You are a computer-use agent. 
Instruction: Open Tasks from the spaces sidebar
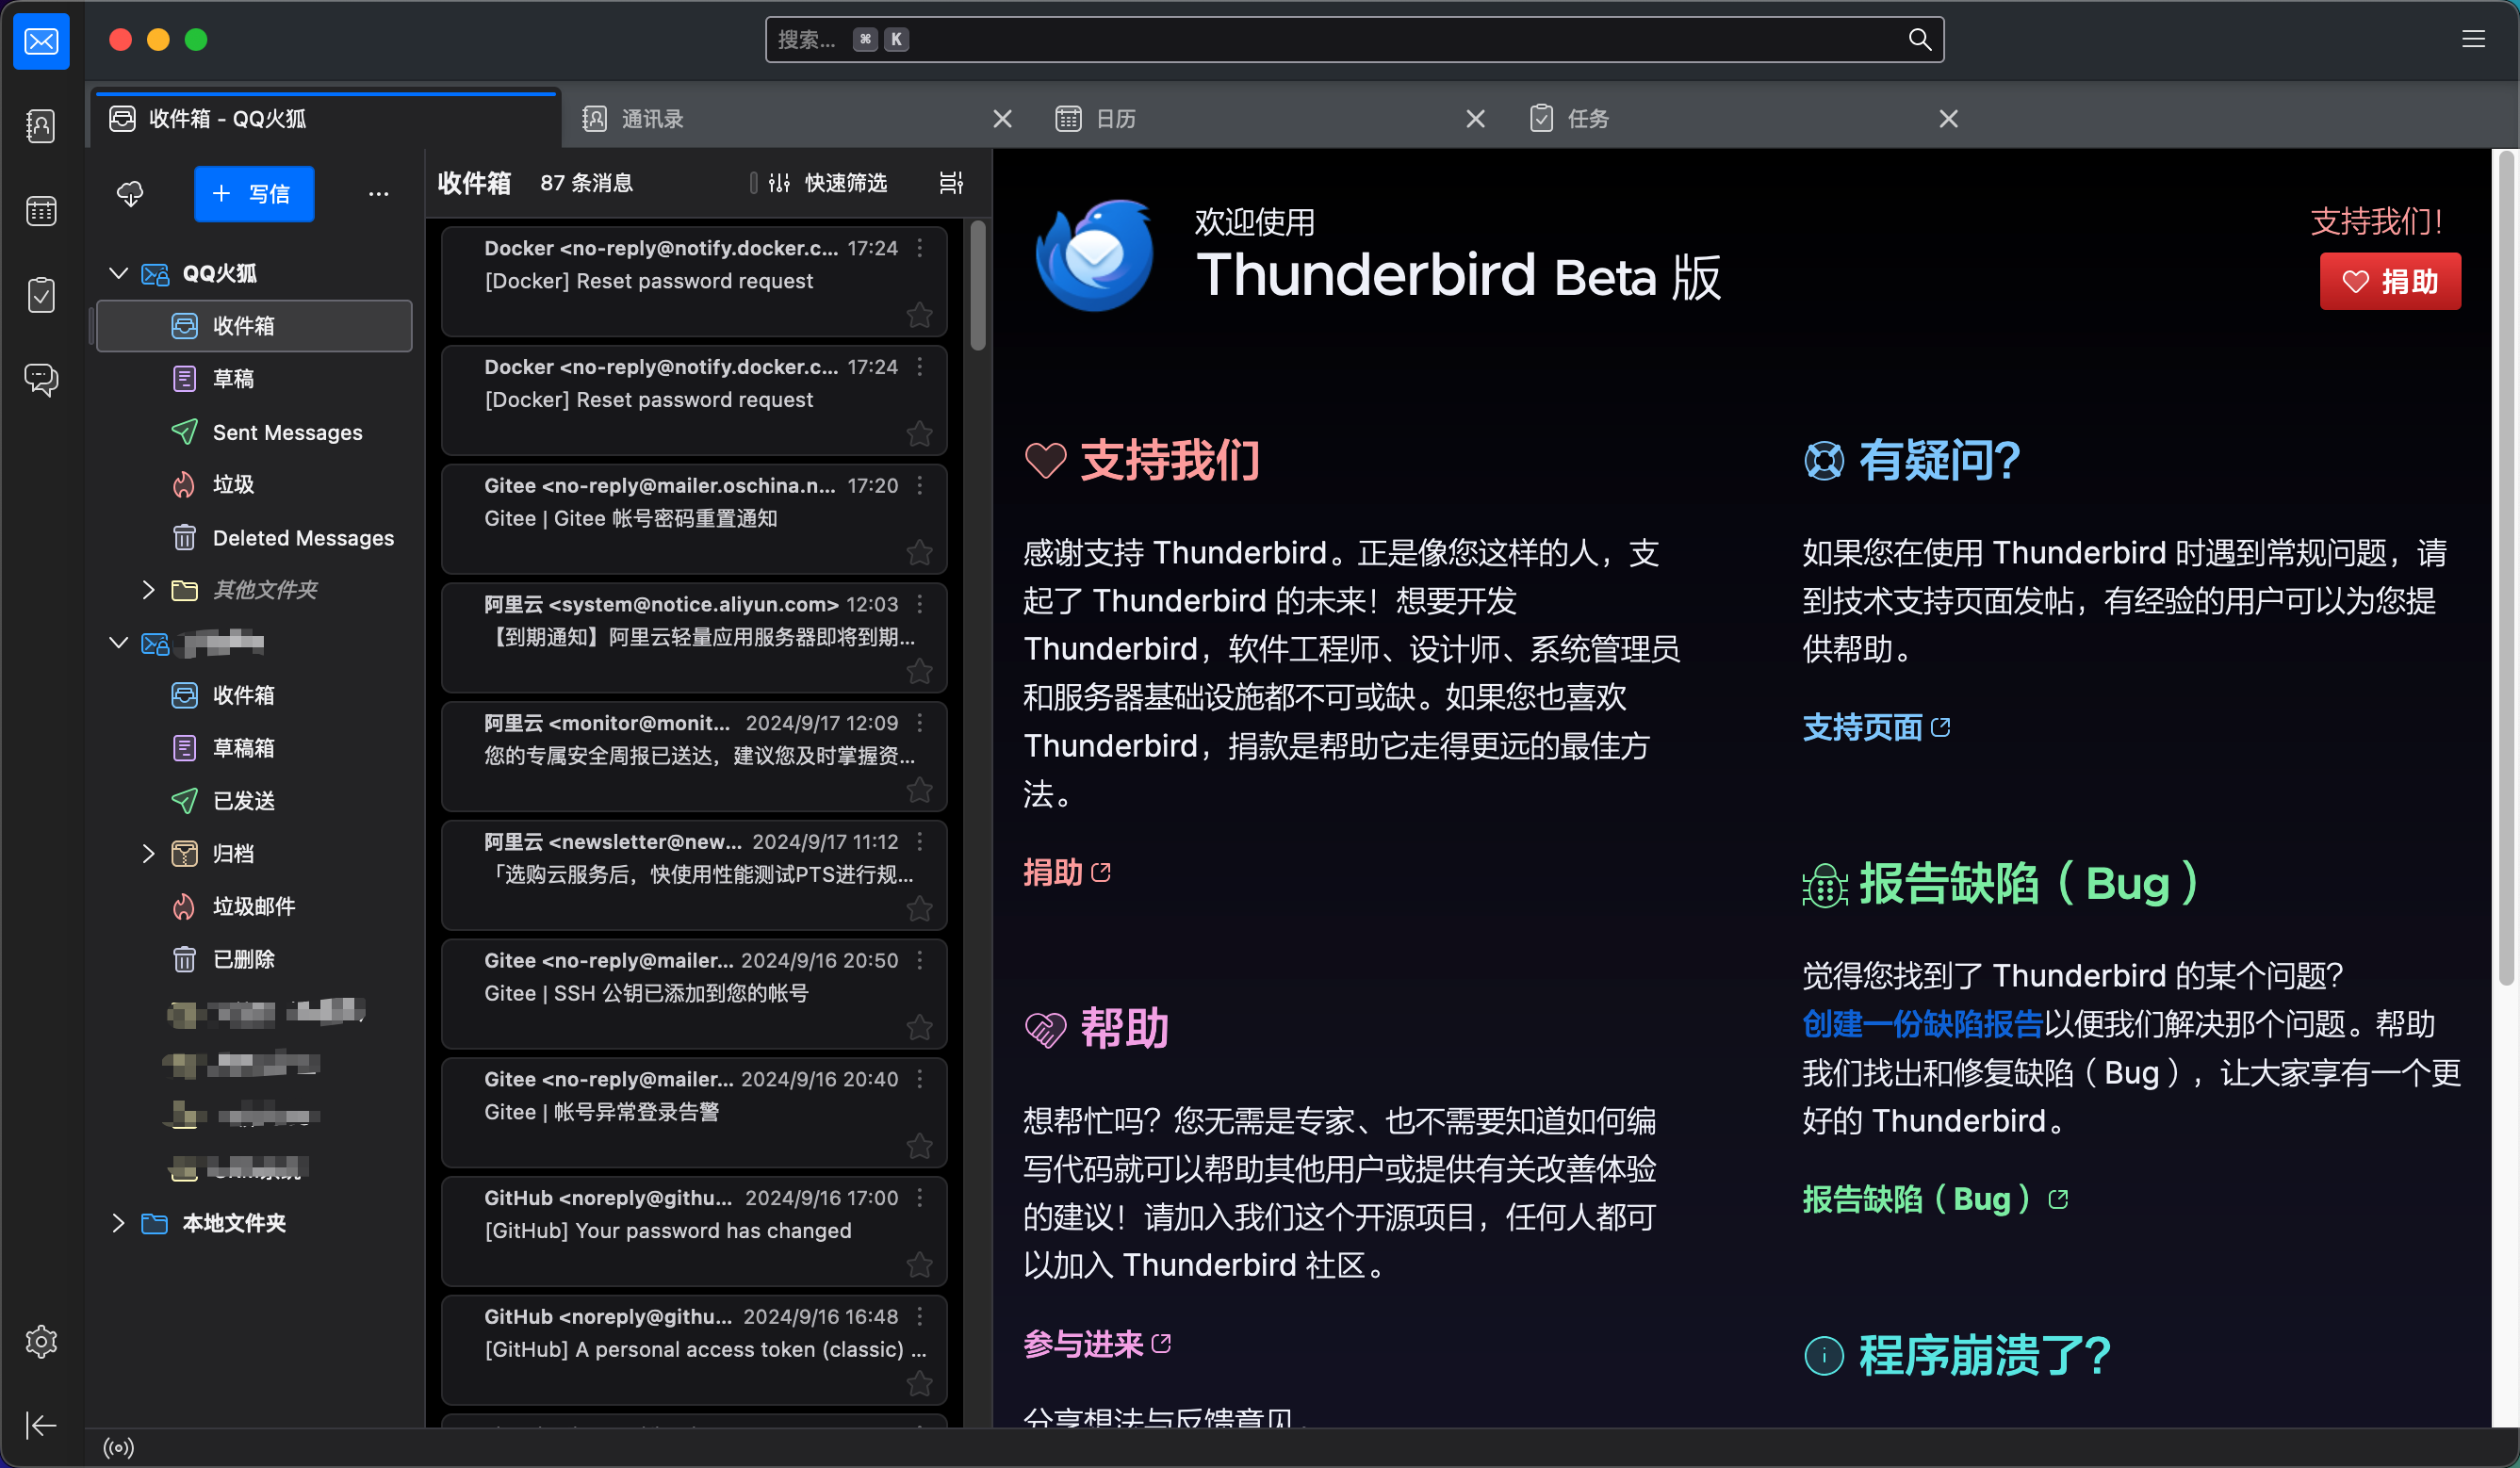click(41, 295)
